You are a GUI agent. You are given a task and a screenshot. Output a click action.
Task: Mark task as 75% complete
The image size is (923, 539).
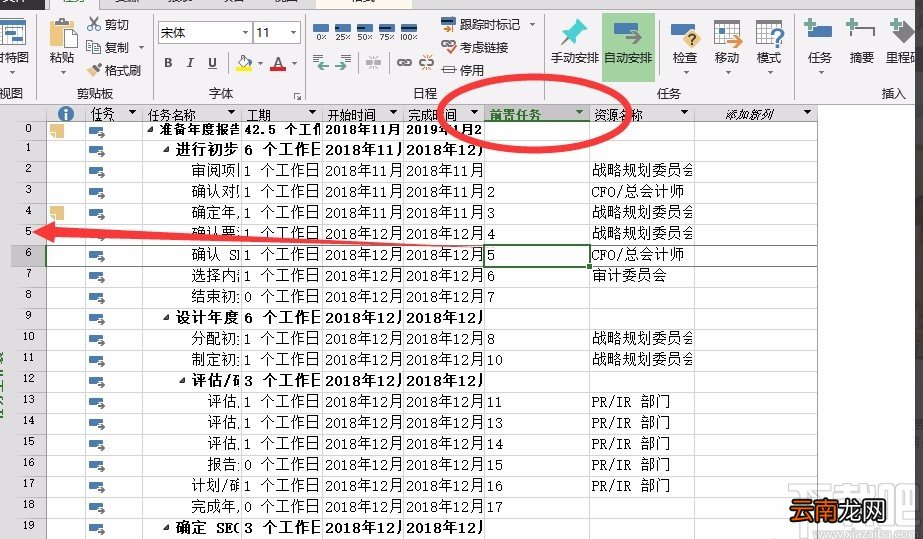[x=387, y=32]
